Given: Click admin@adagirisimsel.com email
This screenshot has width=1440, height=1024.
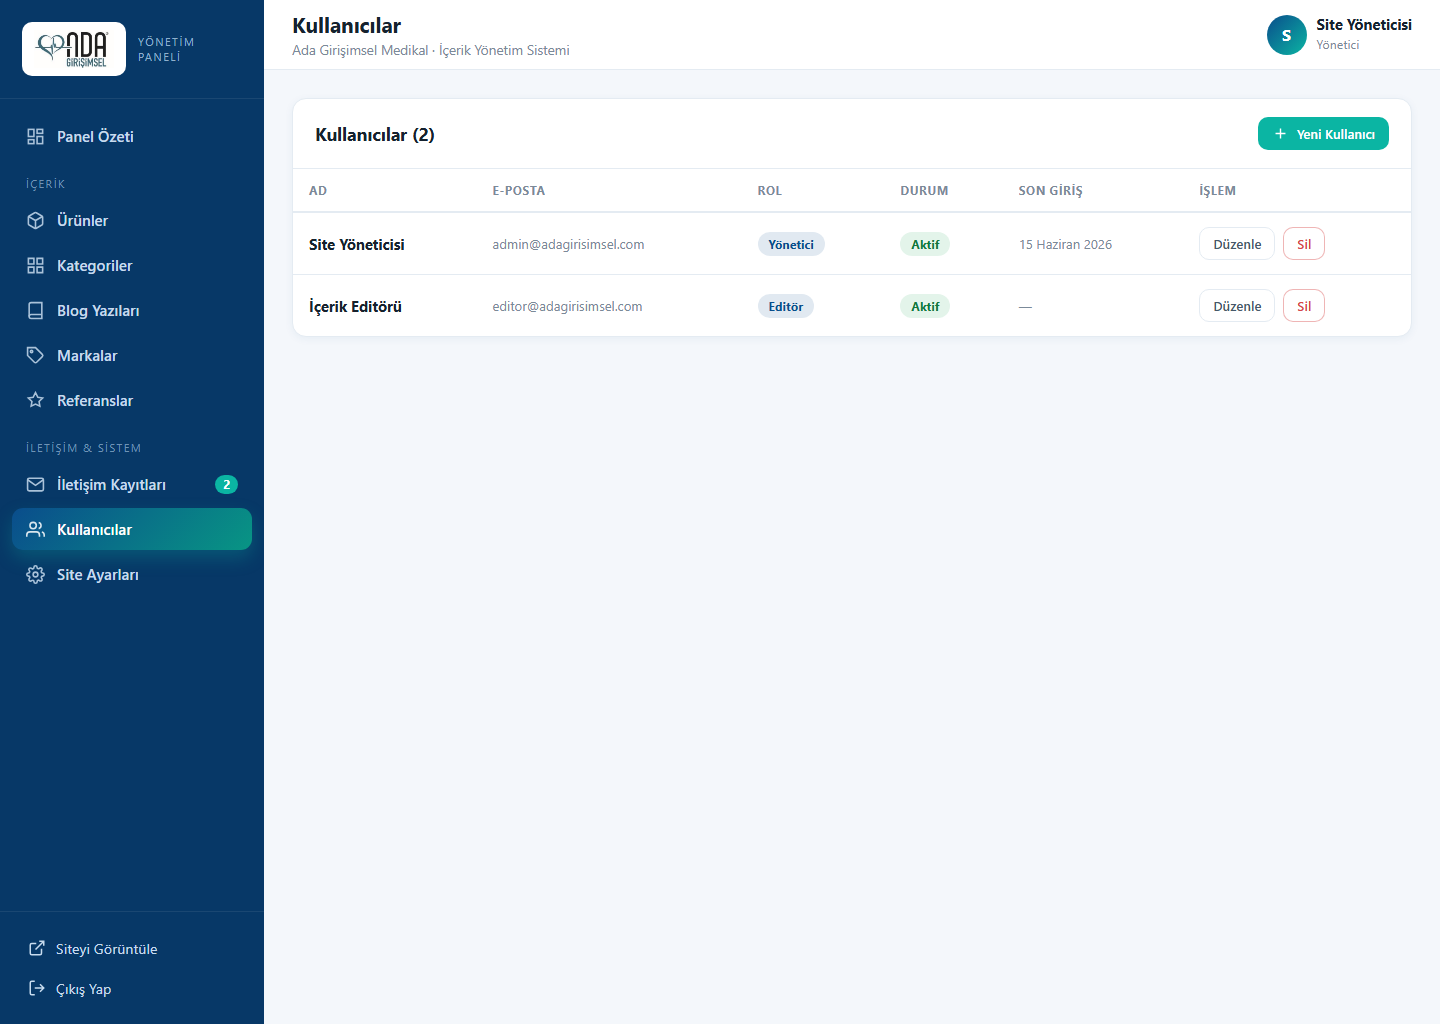Looking at the screenshot, I should point(568,244).
